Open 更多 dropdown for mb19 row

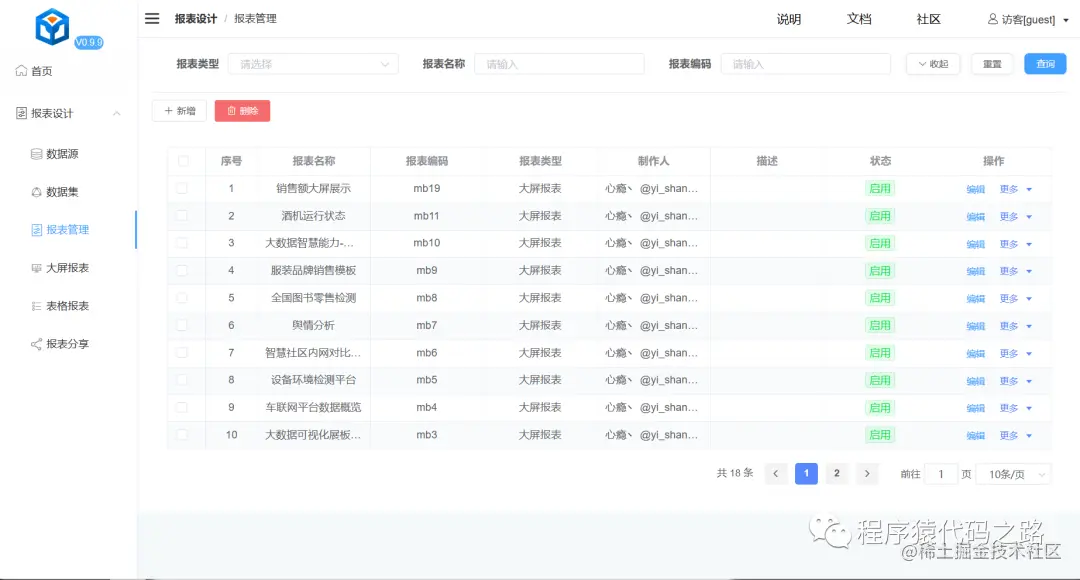point(1016,189)
